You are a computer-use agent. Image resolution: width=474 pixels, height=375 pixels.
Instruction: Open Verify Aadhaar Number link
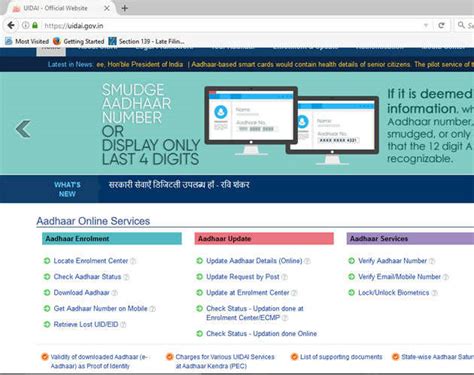[392, 261]
